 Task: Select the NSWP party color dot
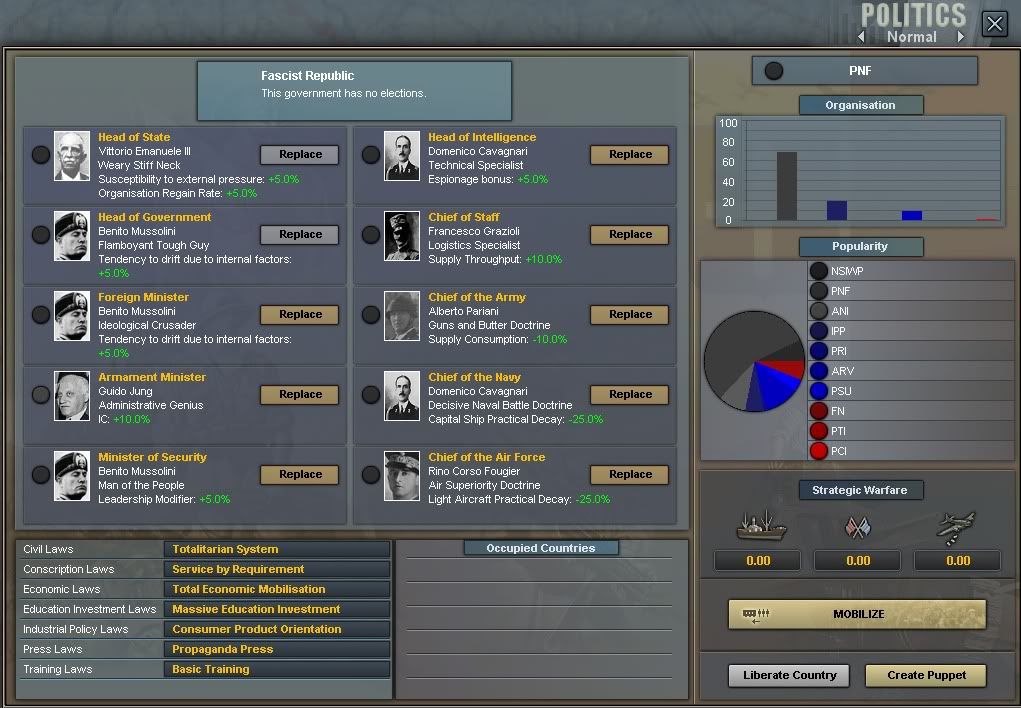pos(818,270)
